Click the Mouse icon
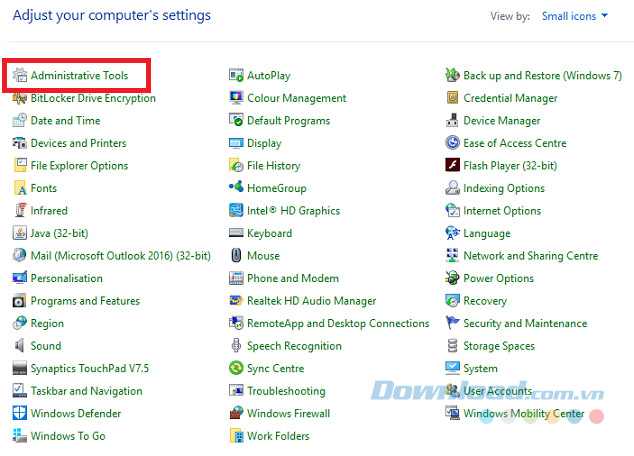634x456 pixels. (236, 255)
